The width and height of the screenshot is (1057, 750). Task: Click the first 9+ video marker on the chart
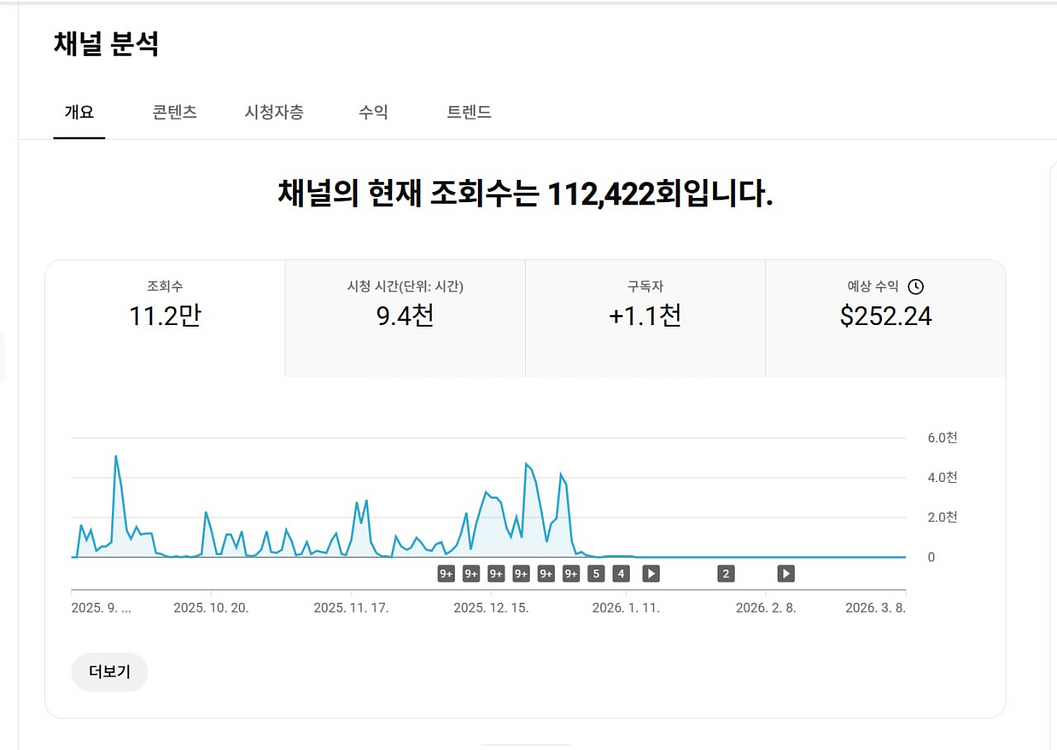(x=446, y=574)
